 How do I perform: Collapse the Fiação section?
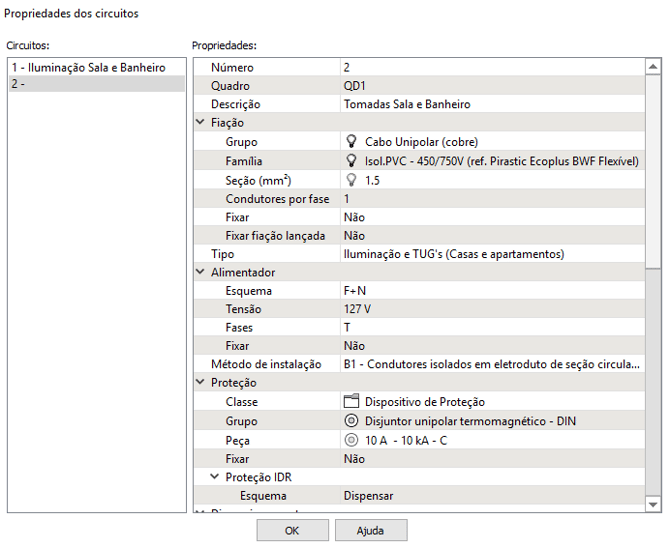[200, 123]
